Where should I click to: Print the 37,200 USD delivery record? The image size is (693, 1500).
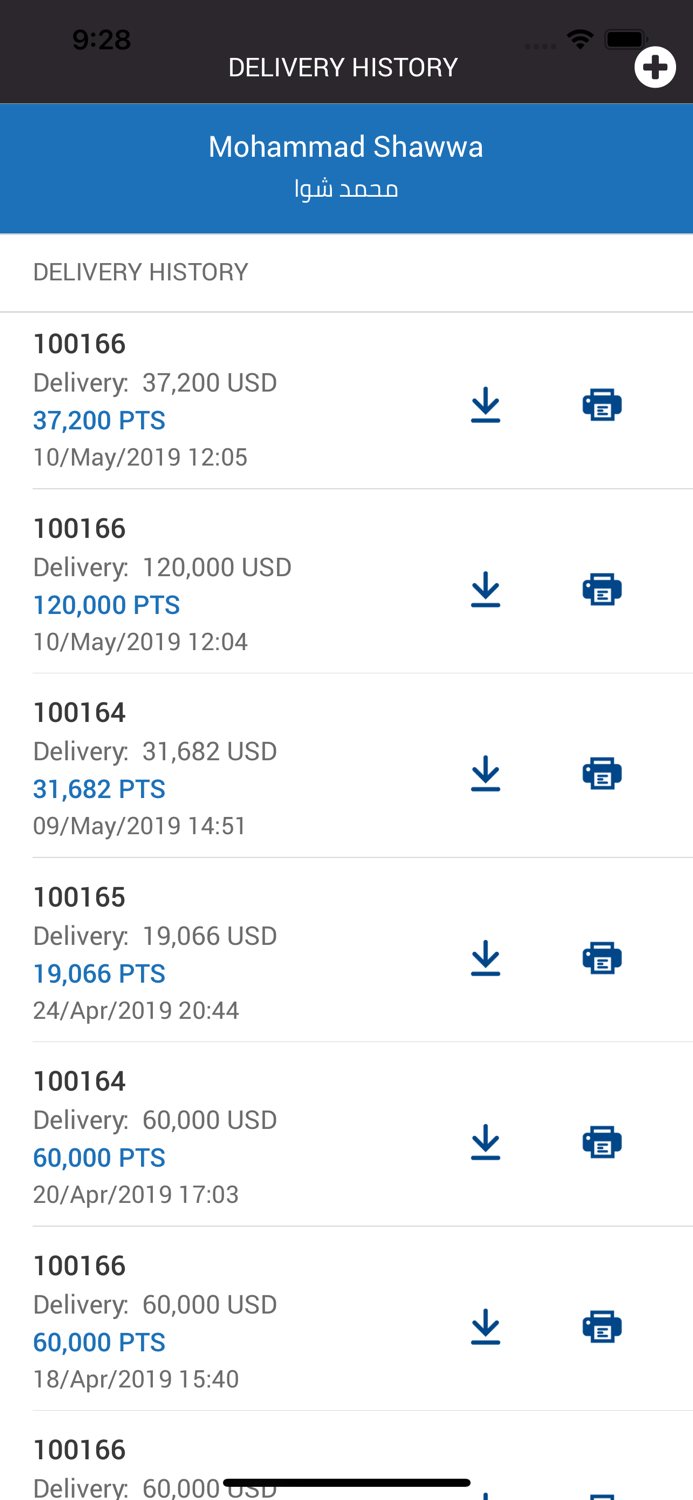[603, 404]
